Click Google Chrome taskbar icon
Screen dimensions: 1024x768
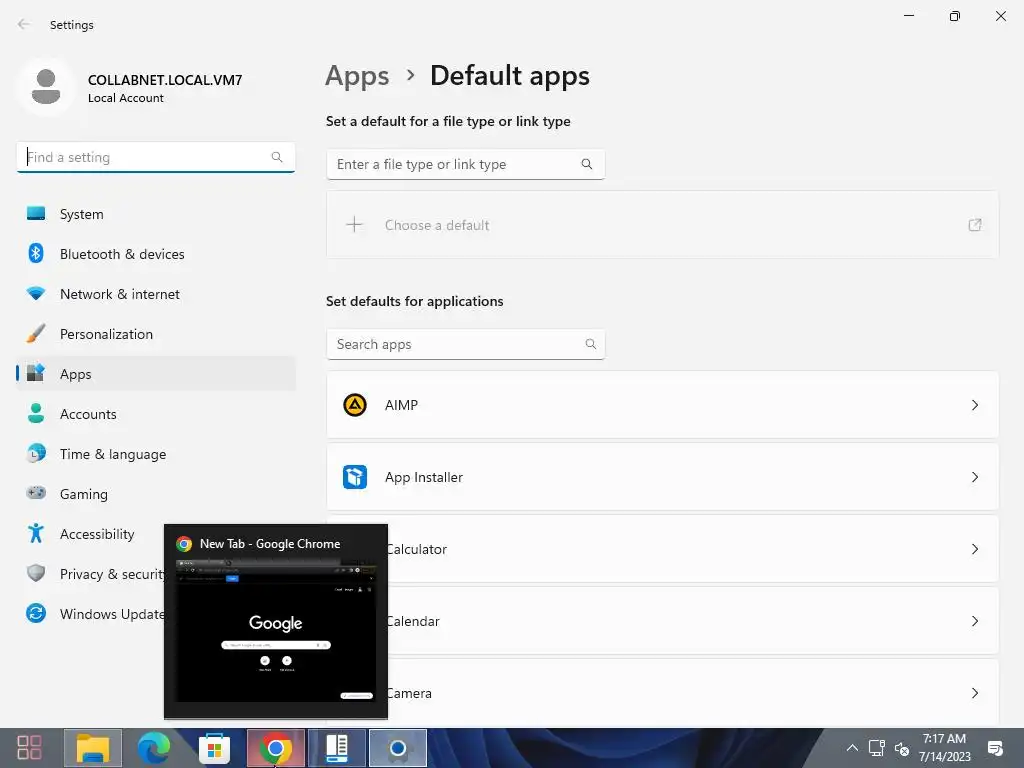click(x=276, y=748)
